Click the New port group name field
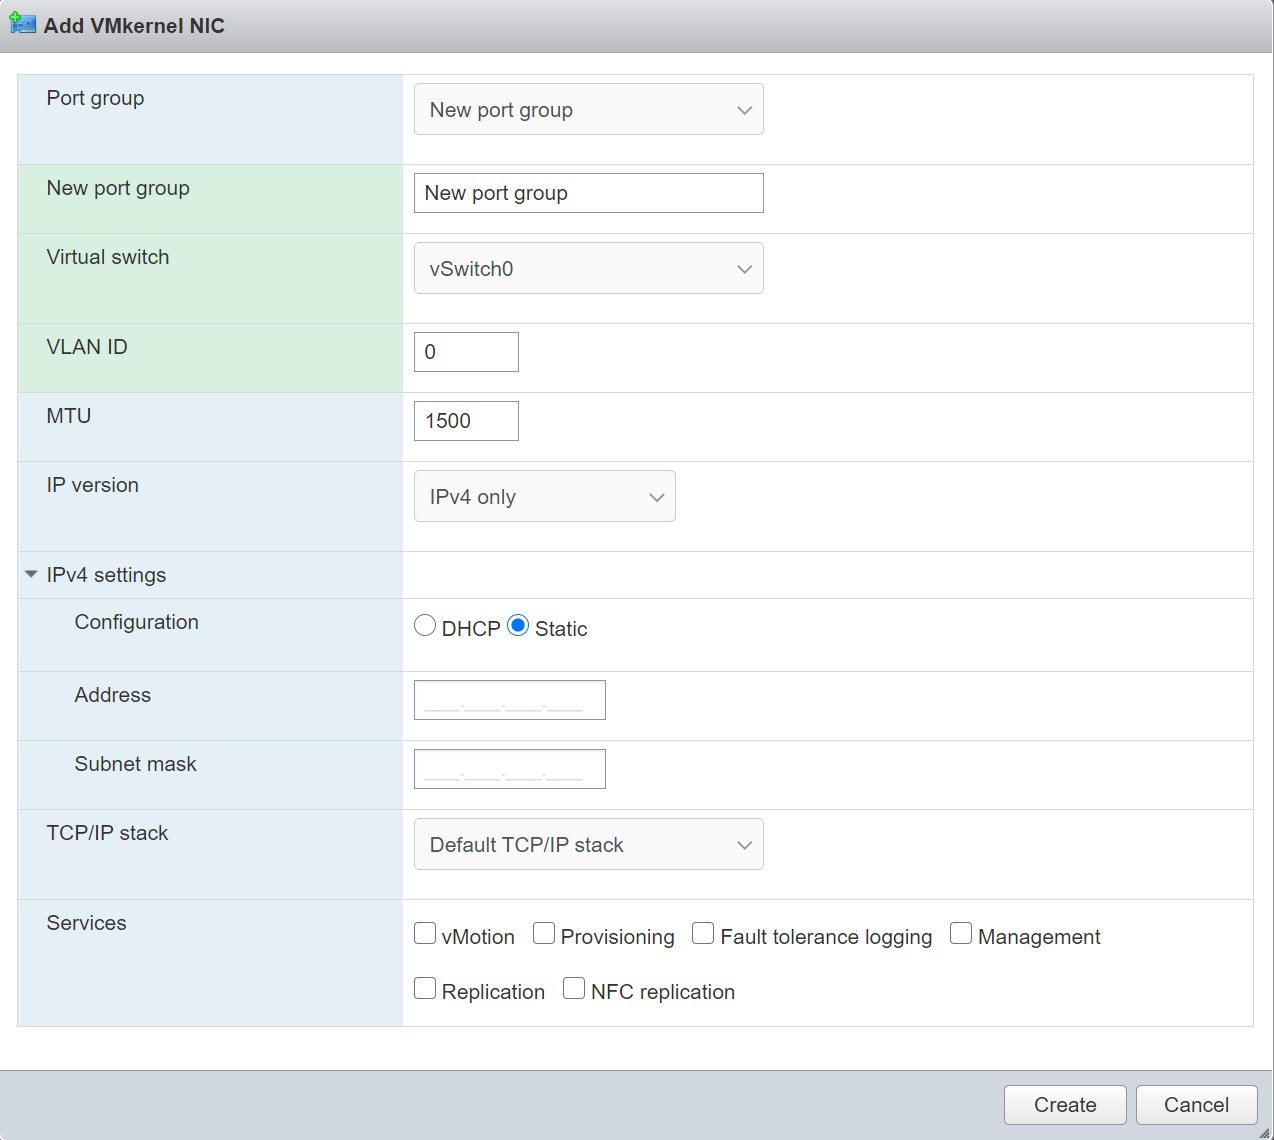Viewport: 1274px width, 1140px height. click(x=588, y=193)
